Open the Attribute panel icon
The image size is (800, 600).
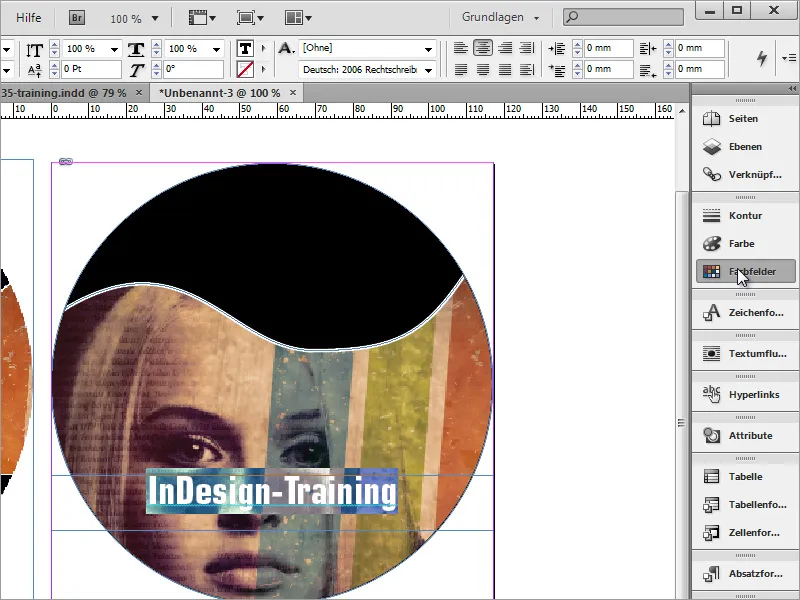(711, 436)
